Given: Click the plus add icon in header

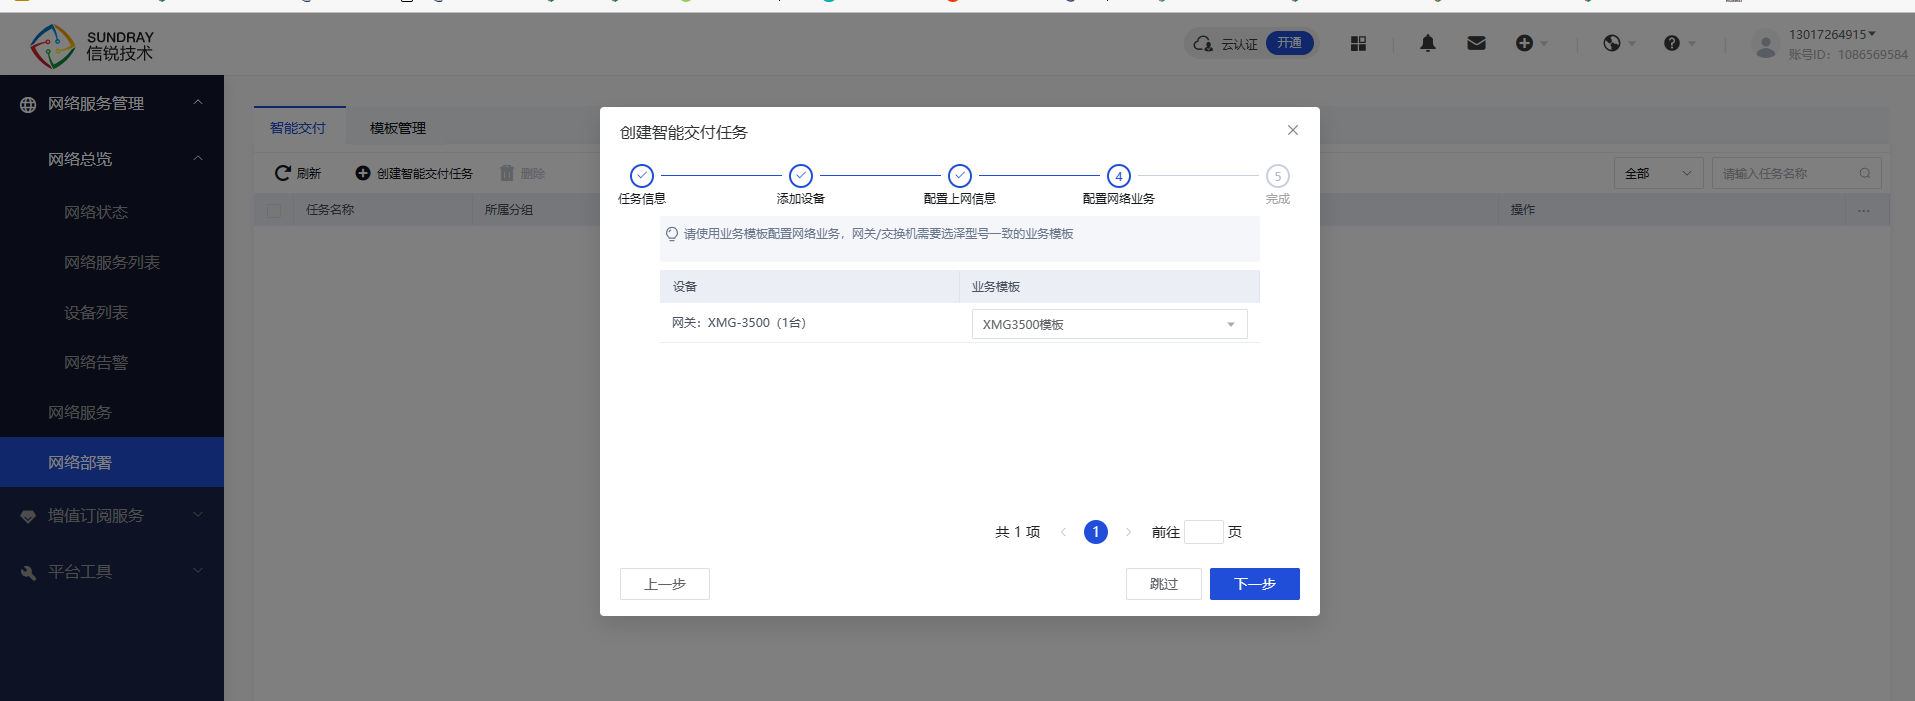Looking at the screenshot, I should click(1524, 43).
